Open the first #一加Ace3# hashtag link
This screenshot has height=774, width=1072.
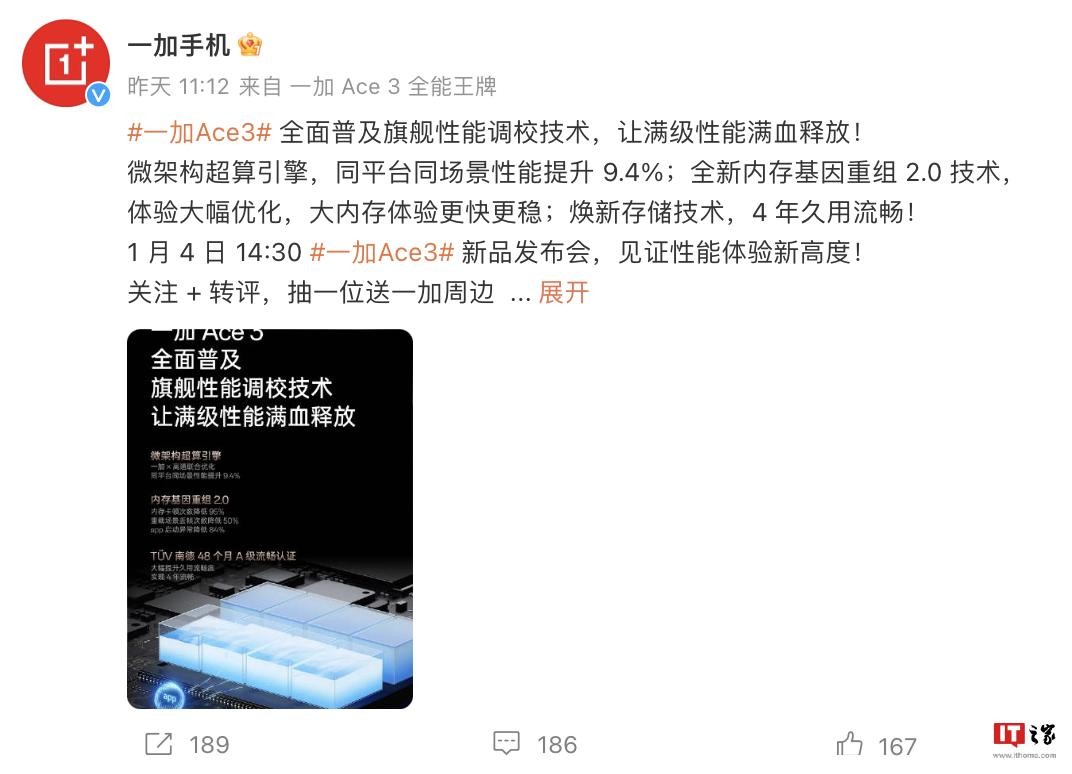coord(200,132)
